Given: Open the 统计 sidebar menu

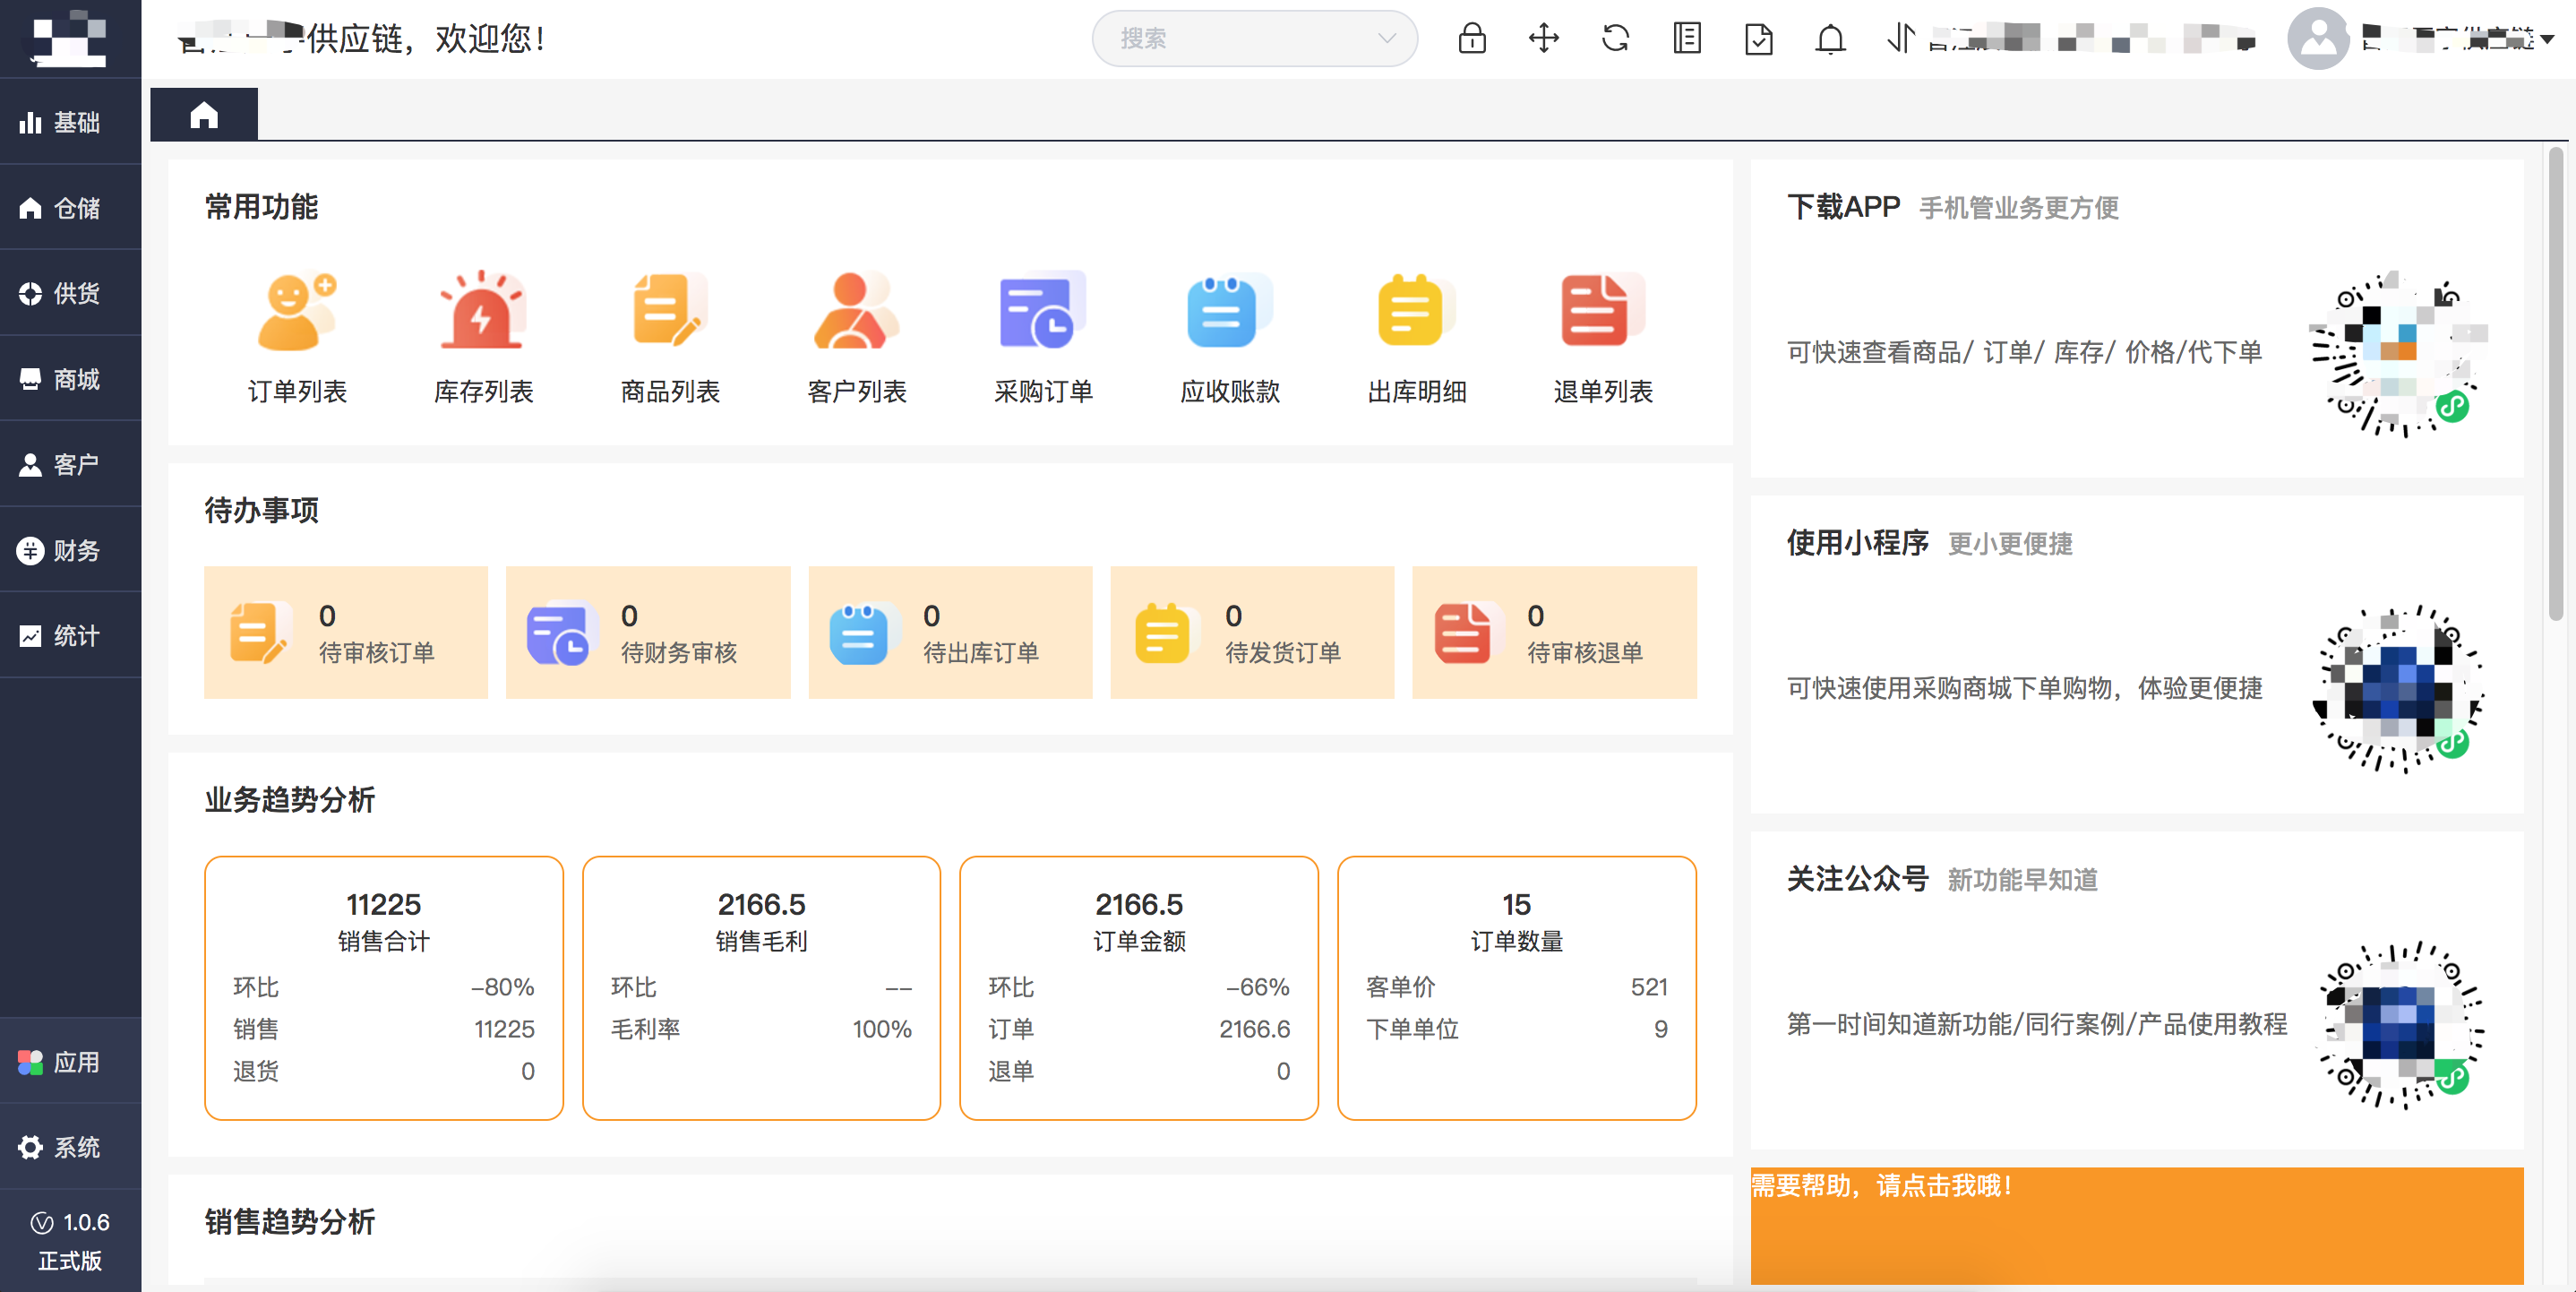Looking at the screenshot, I should pos(71,635).
